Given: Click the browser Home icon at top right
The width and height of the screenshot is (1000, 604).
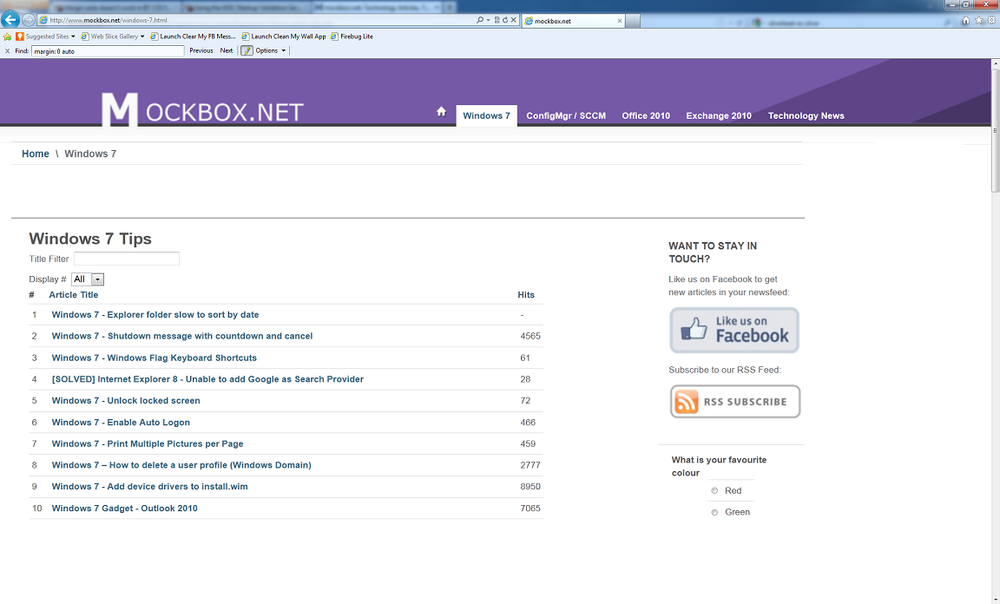Looking at the screenshot, I should click(966, 20).
